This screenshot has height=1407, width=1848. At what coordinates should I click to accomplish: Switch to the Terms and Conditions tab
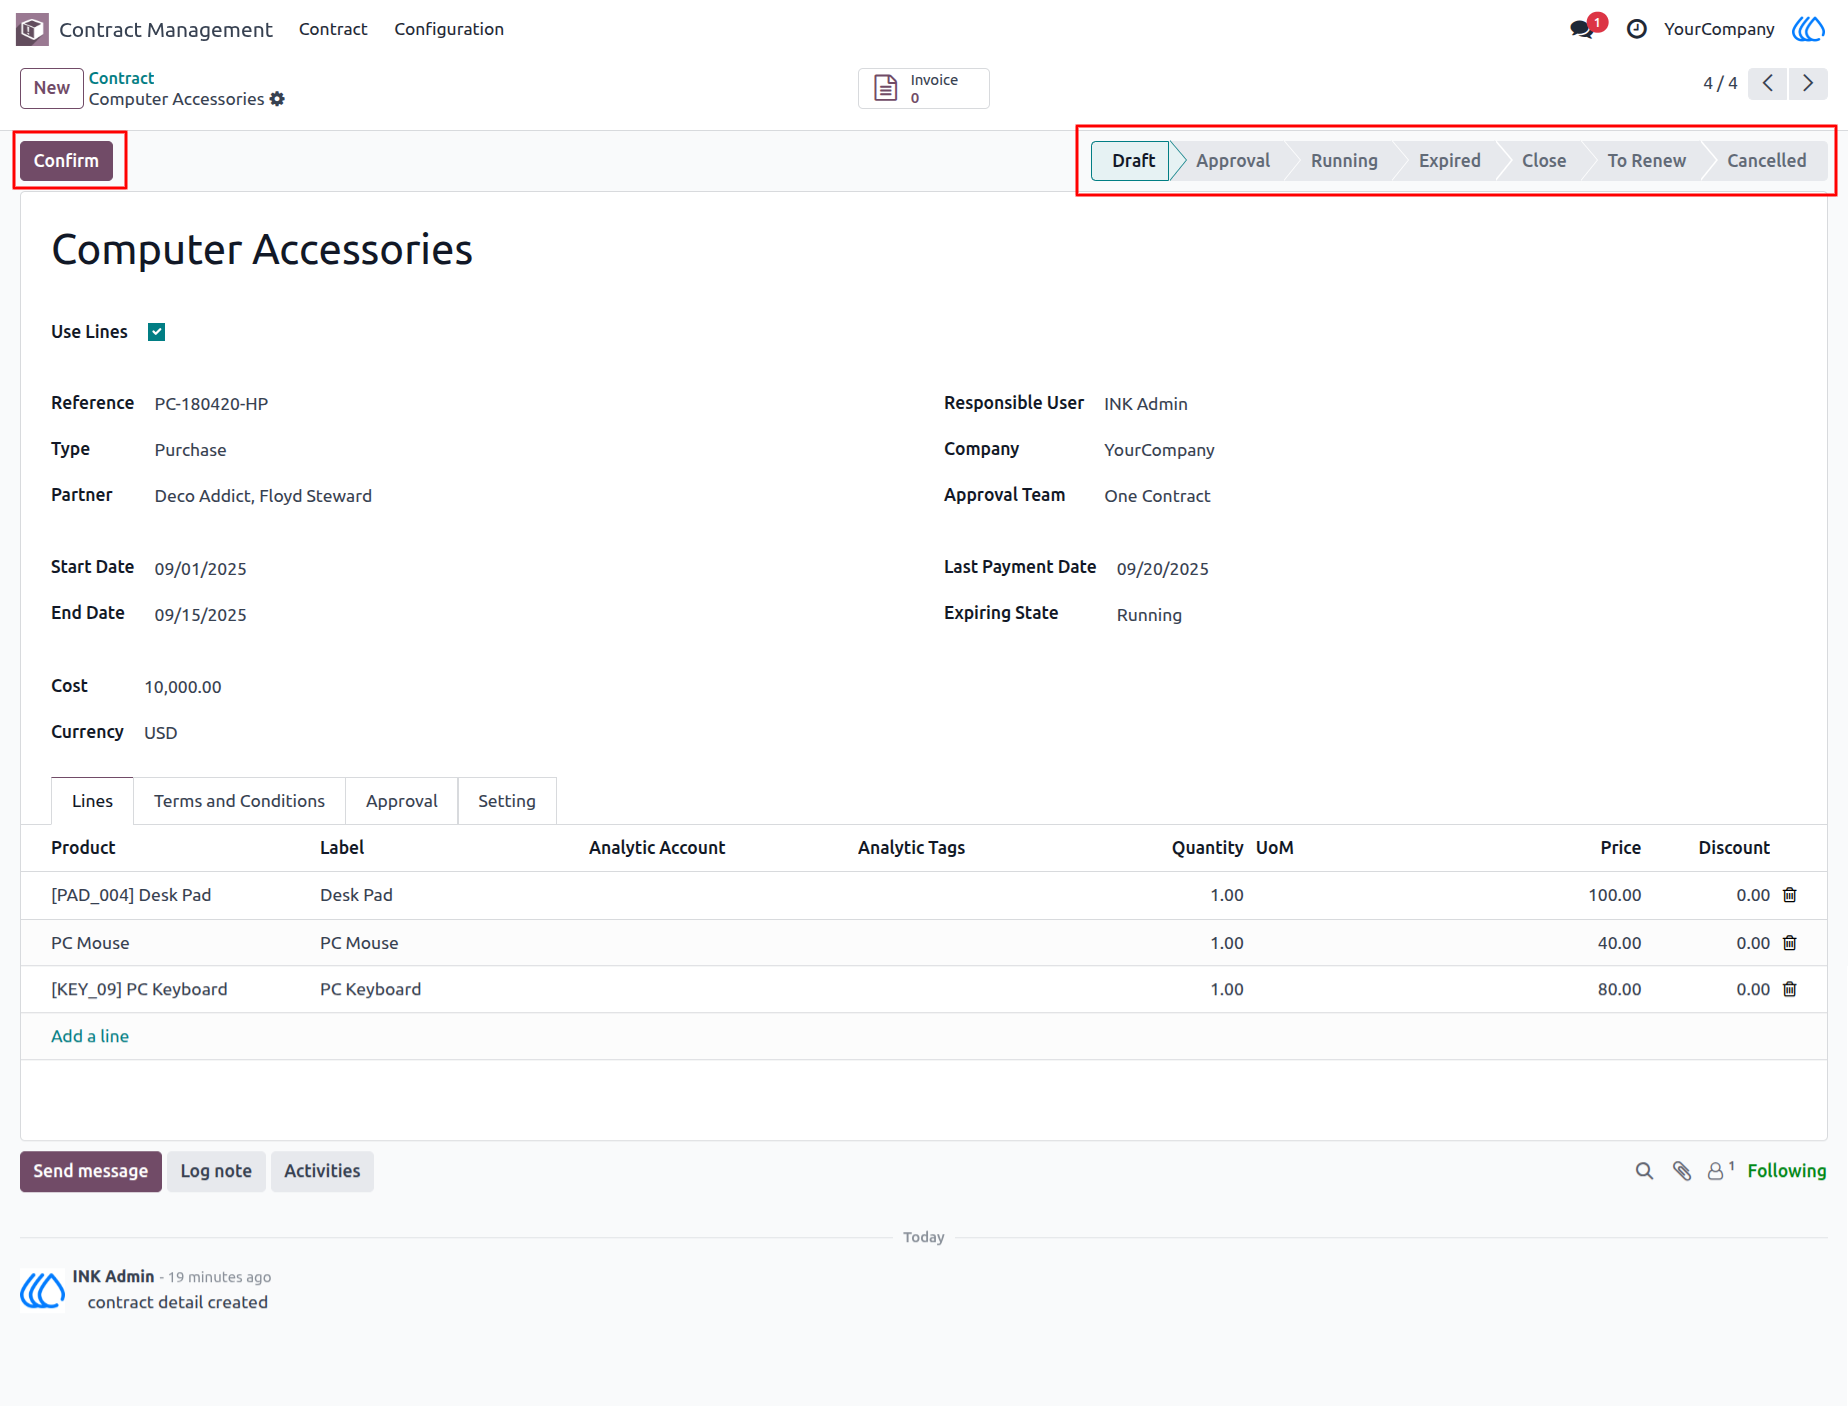(x=239, y=801)
